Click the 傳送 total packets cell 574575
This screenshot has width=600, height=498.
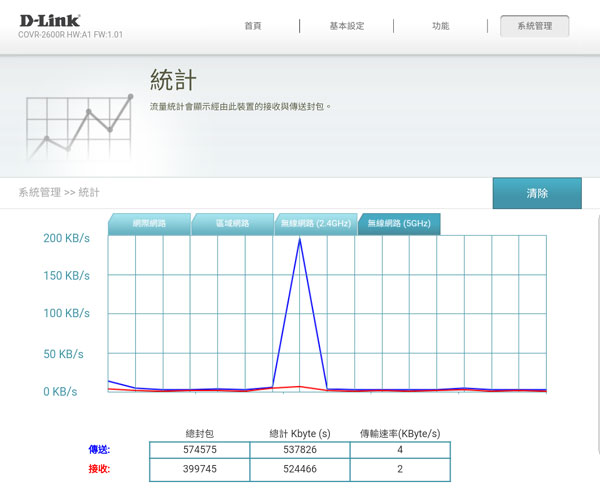click(x=200, y=450)
